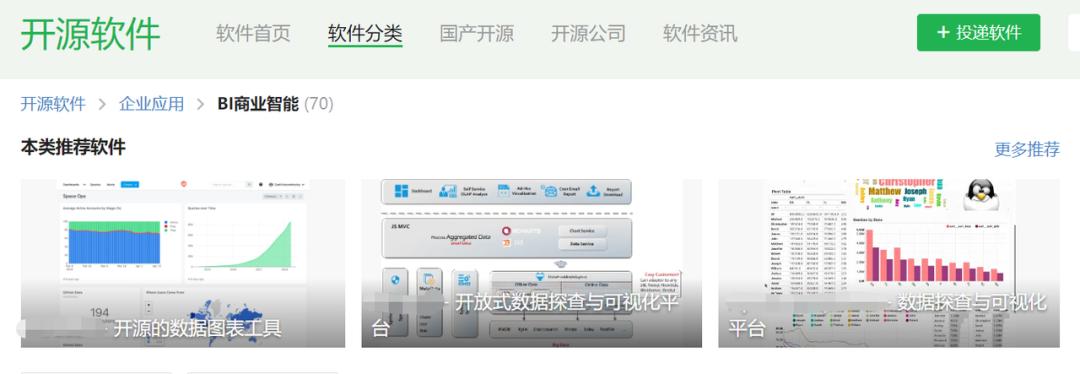
Task: Navigate to 开源软件 breadcrumb
Action: coord(53,104)
